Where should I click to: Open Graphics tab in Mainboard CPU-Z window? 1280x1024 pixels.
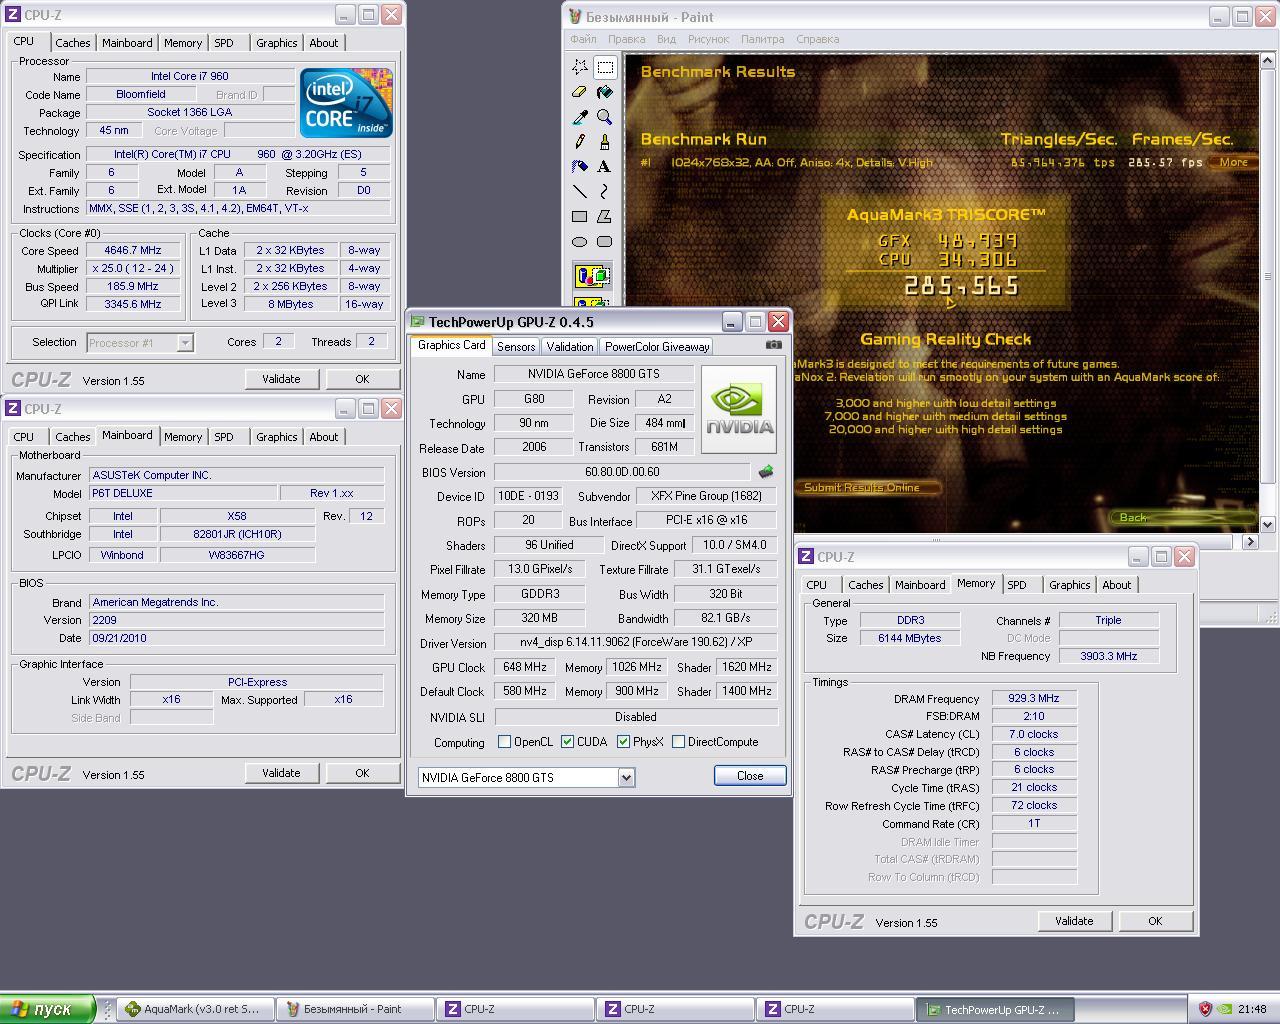[276, 437]
